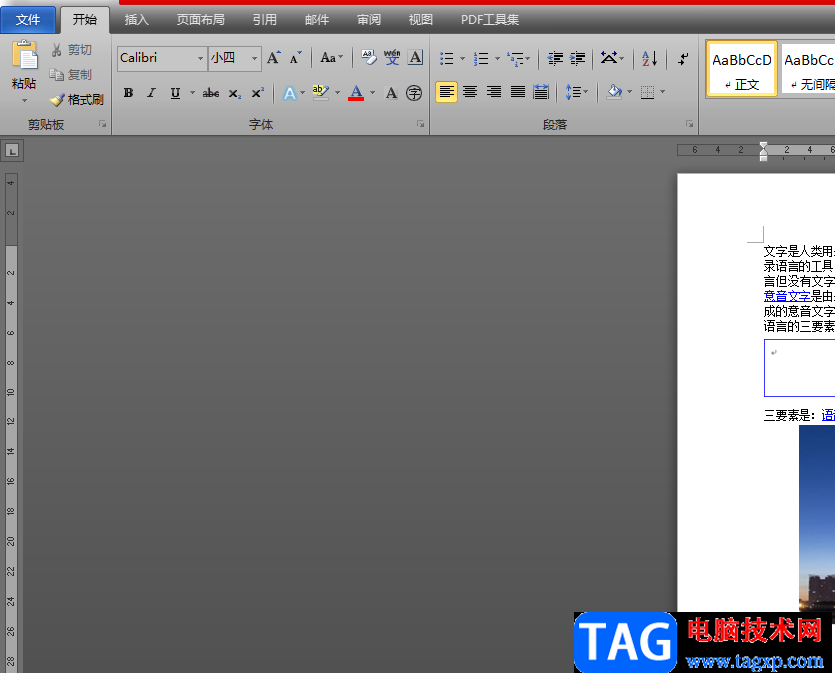Click the Grow Font icon
The image size is (835, 673).
tap(273, 58)
